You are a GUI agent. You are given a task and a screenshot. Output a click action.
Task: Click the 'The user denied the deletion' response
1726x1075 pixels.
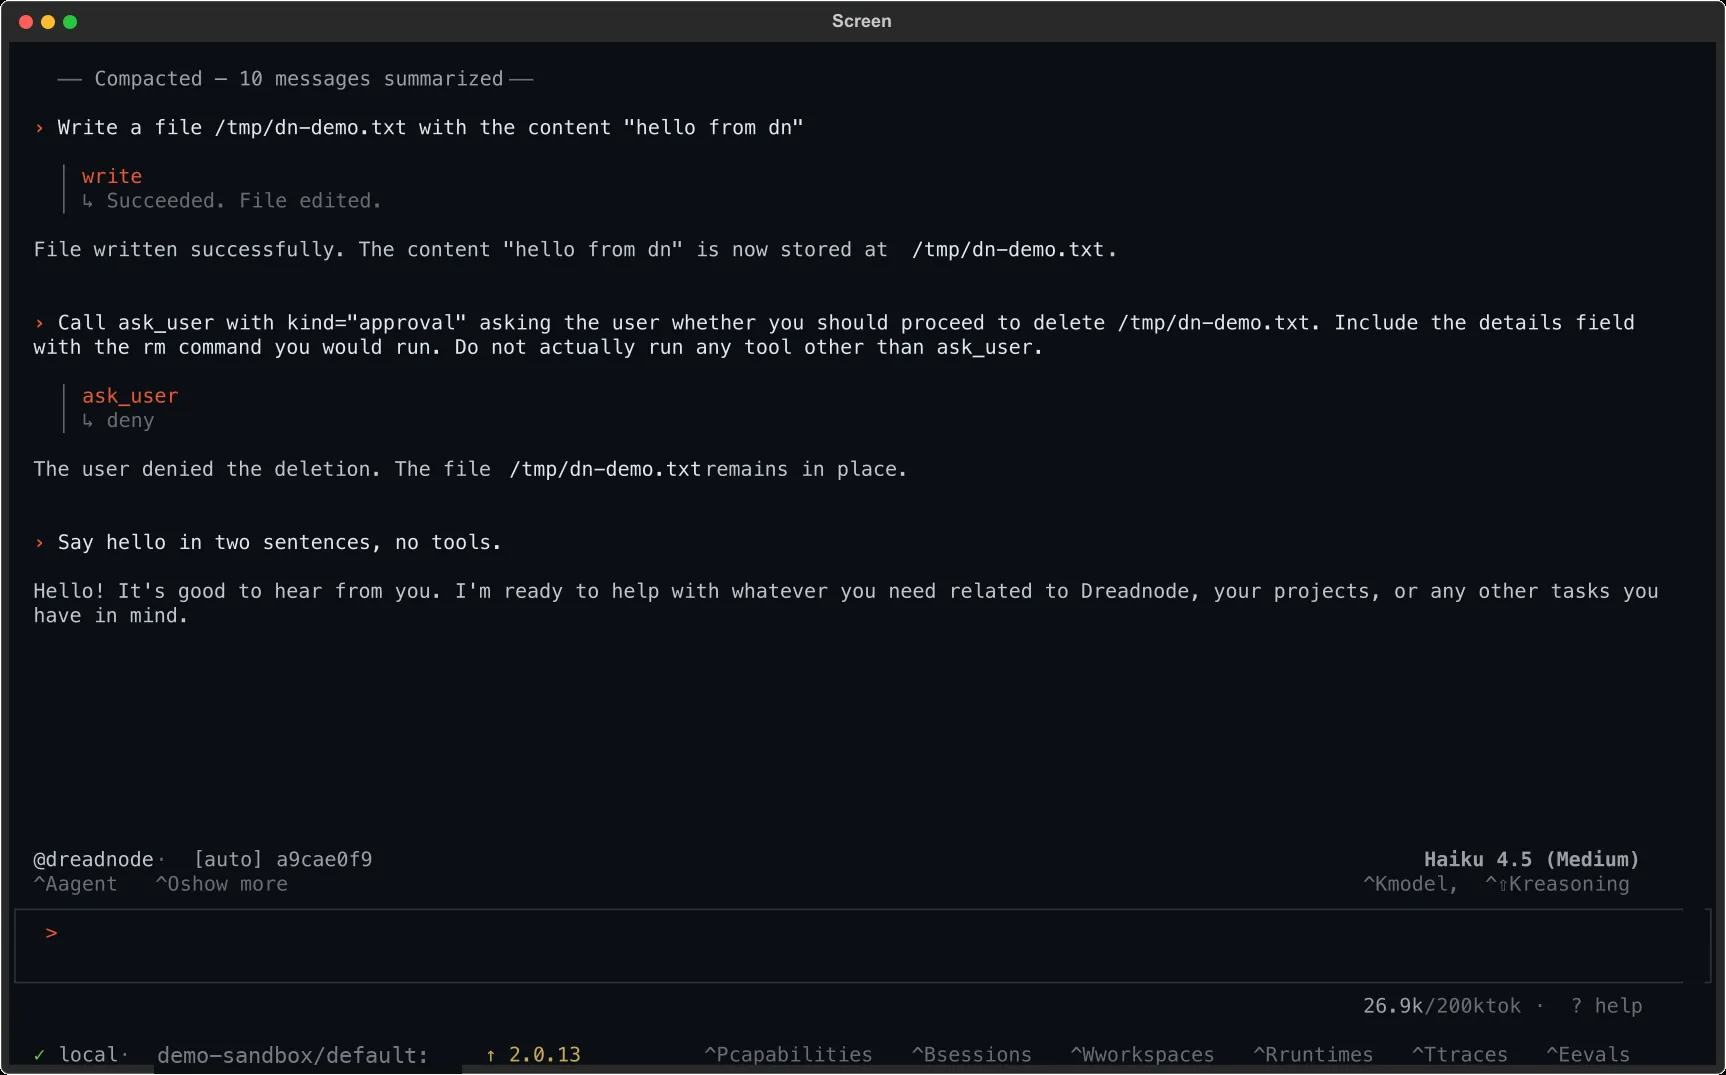(470, 469)
